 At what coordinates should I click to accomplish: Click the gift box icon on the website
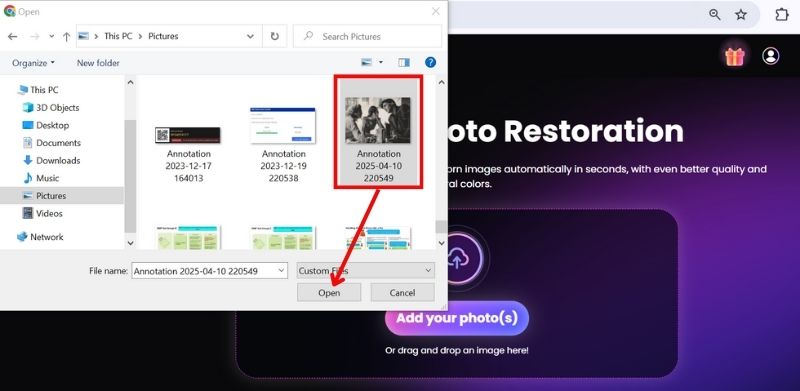[x=735, y=56]
